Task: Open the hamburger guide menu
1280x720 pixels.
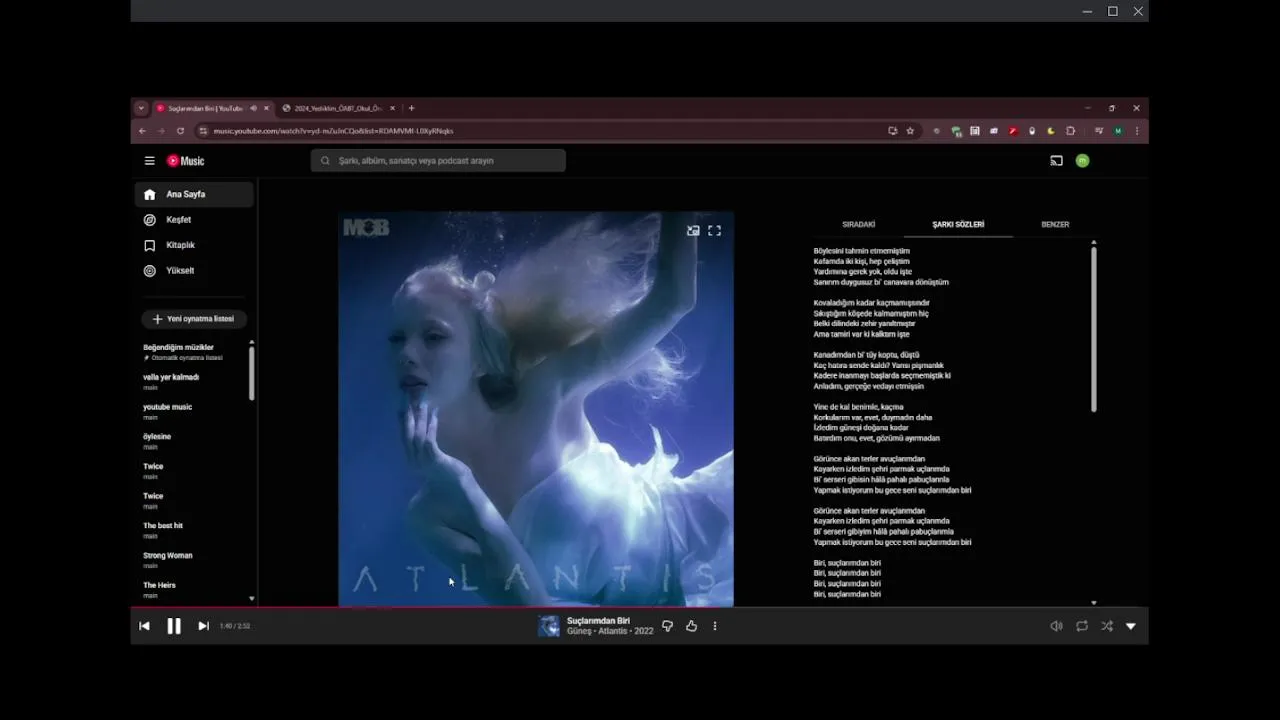Action: click(149, 161)
